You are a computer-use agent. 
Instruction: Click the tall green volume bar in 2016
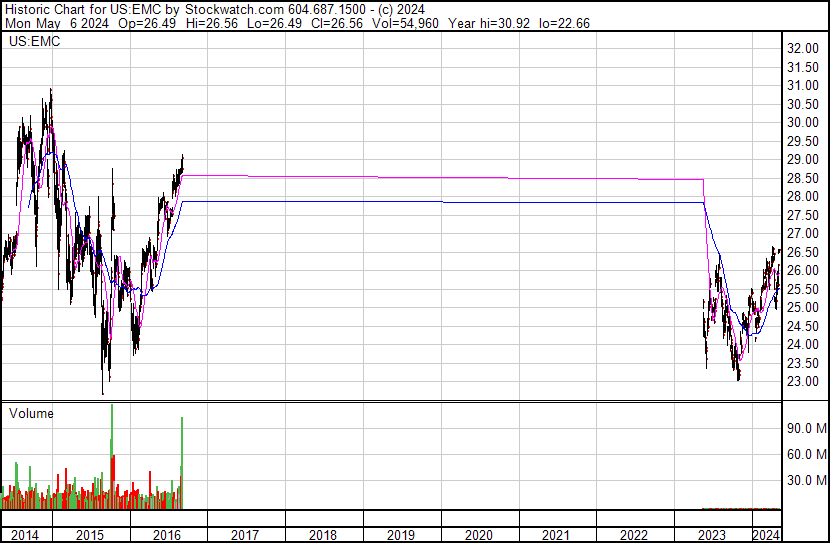click(x=182, y=463)
